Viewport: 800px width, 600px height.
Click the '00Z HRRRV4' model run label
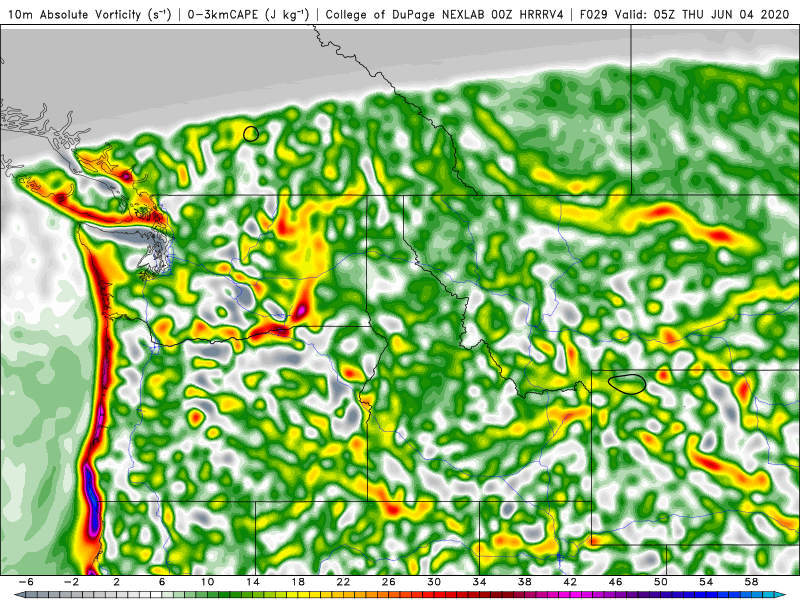[526, 14]
